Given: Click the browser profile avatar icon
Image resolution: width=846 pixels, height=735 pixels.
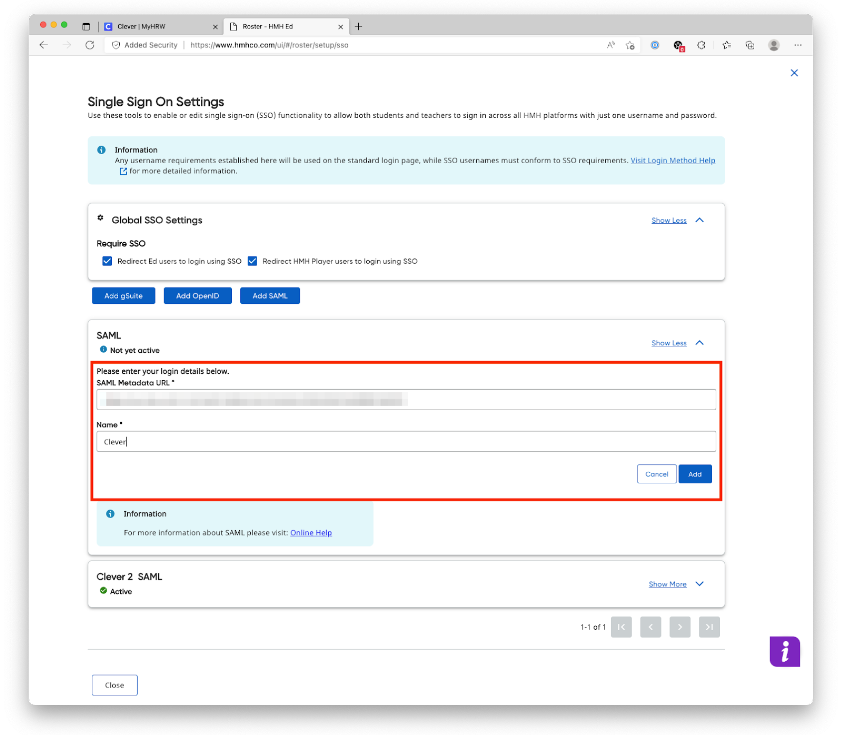Looking at the screenshot, I should pos(773,44).
